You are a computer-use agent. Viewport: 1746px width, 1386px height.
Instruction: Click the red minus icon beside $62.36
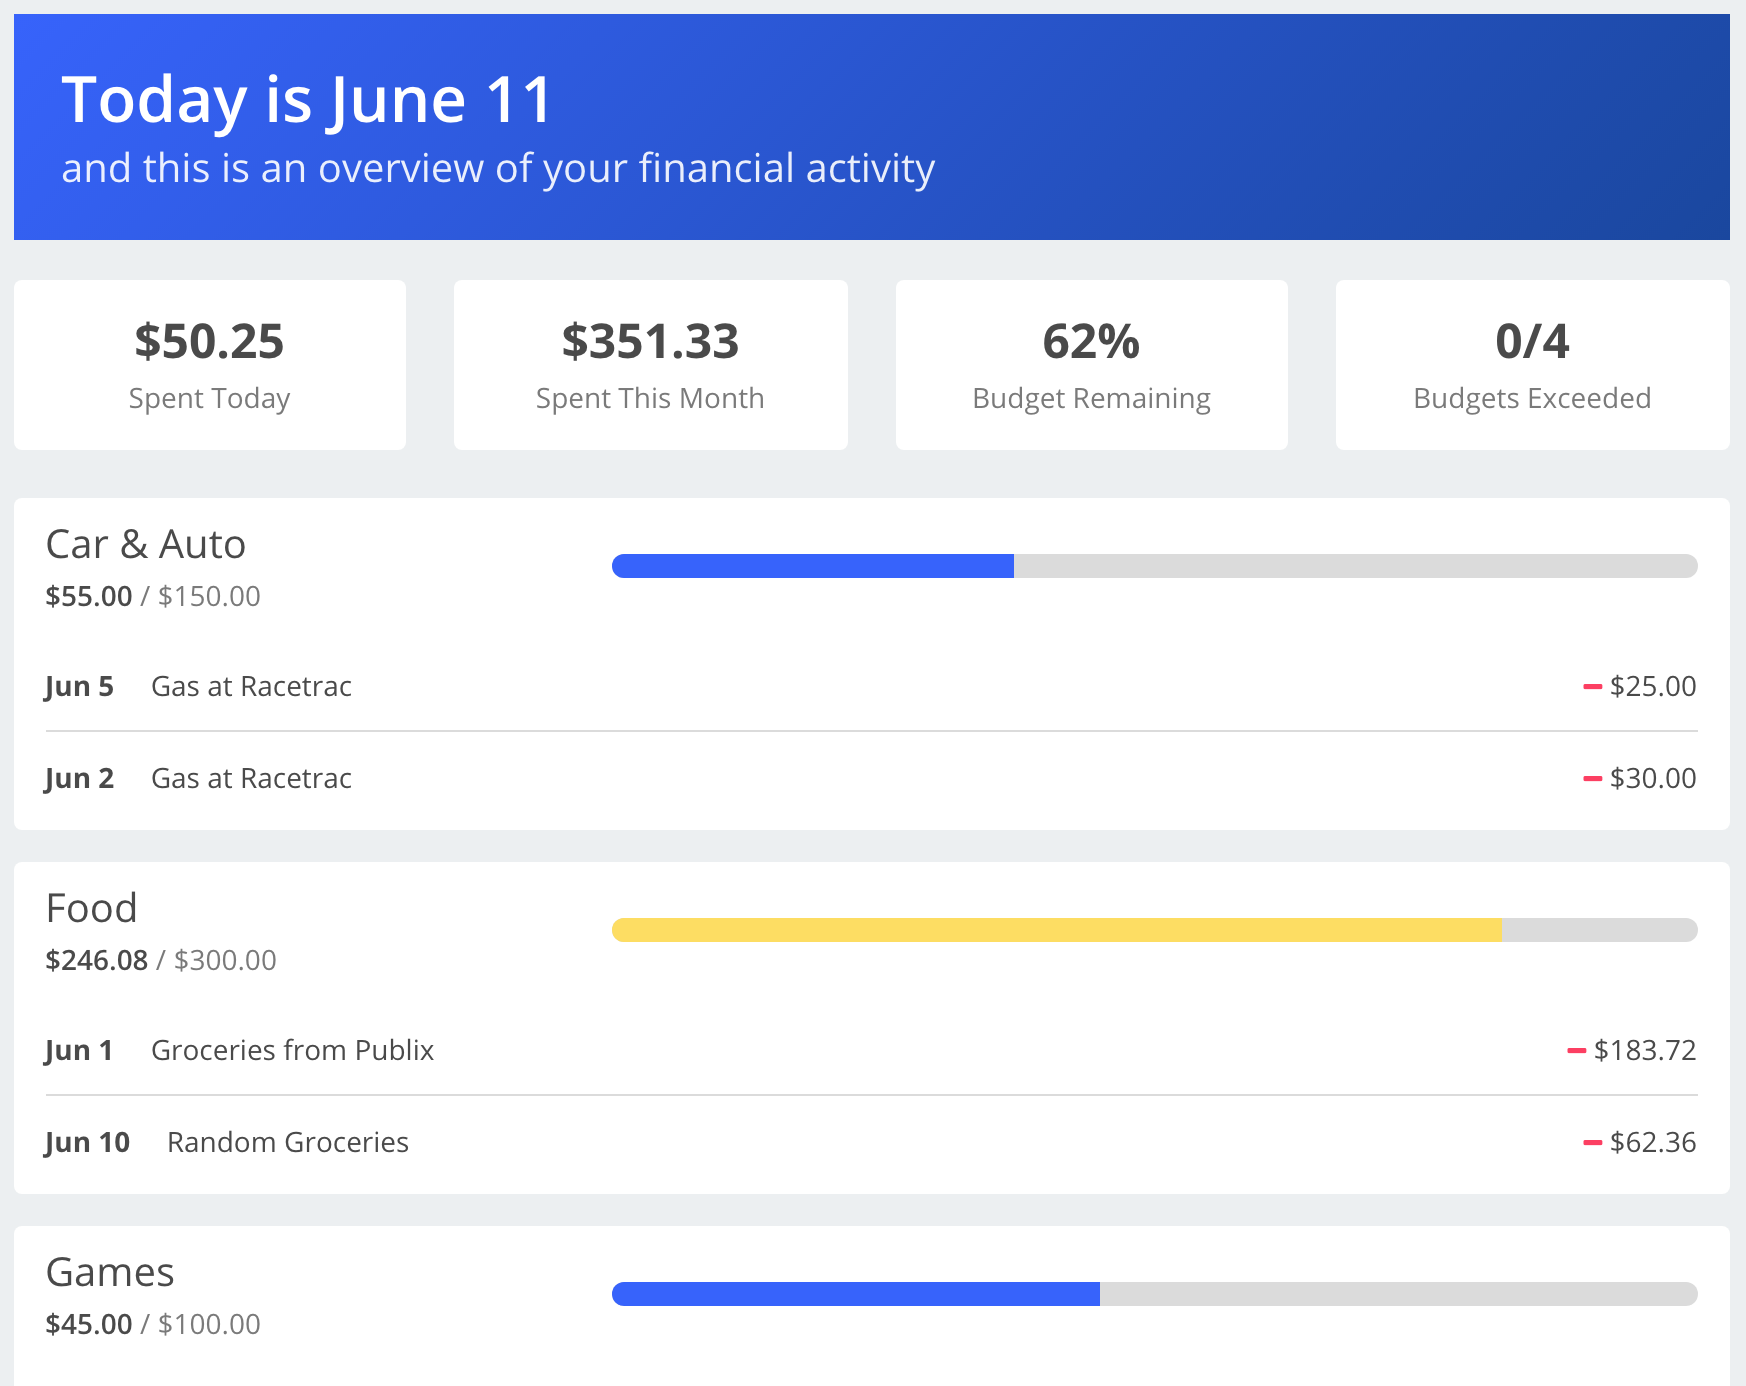(x=1593, y=1143)
